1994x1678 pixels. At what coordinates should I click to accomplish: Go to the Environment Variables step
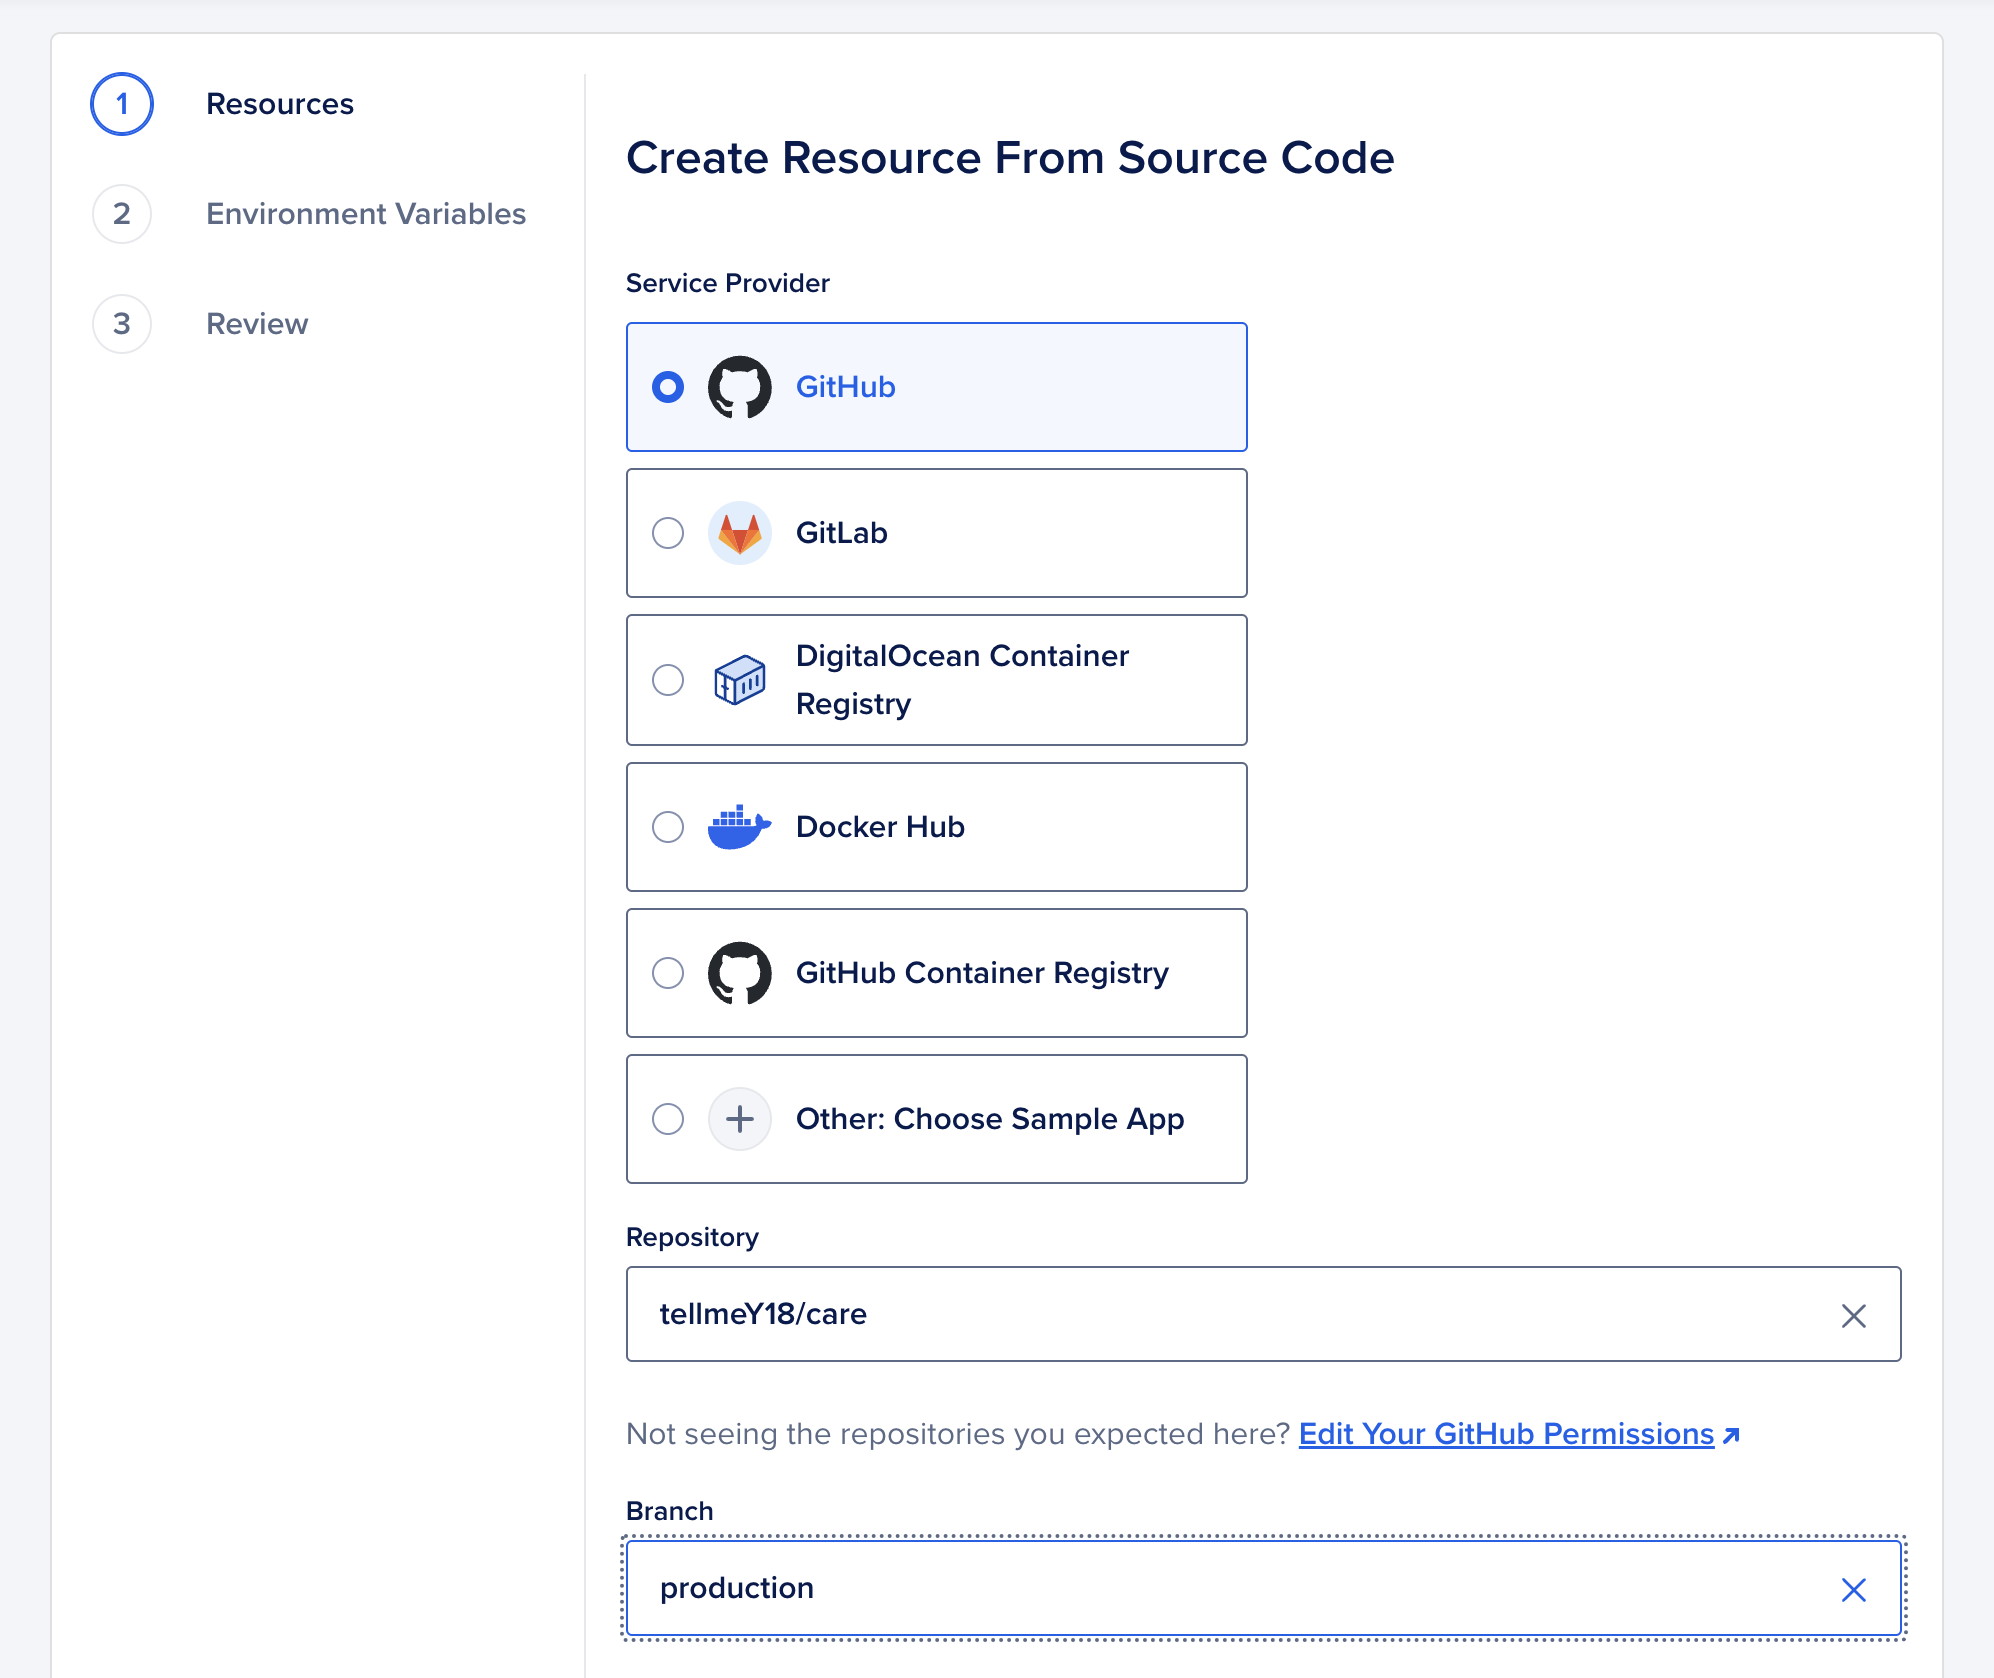click(366, 213)
